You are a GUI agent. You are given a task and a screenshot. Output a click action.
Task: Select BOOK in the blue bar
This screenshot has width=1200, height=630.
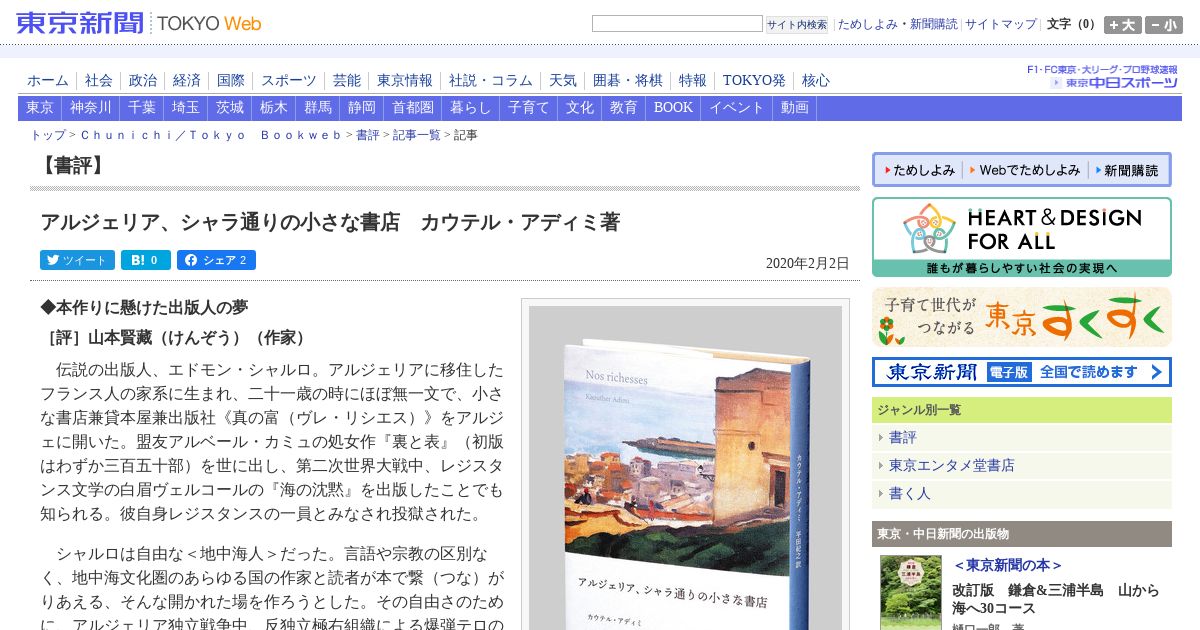[673, 108]
